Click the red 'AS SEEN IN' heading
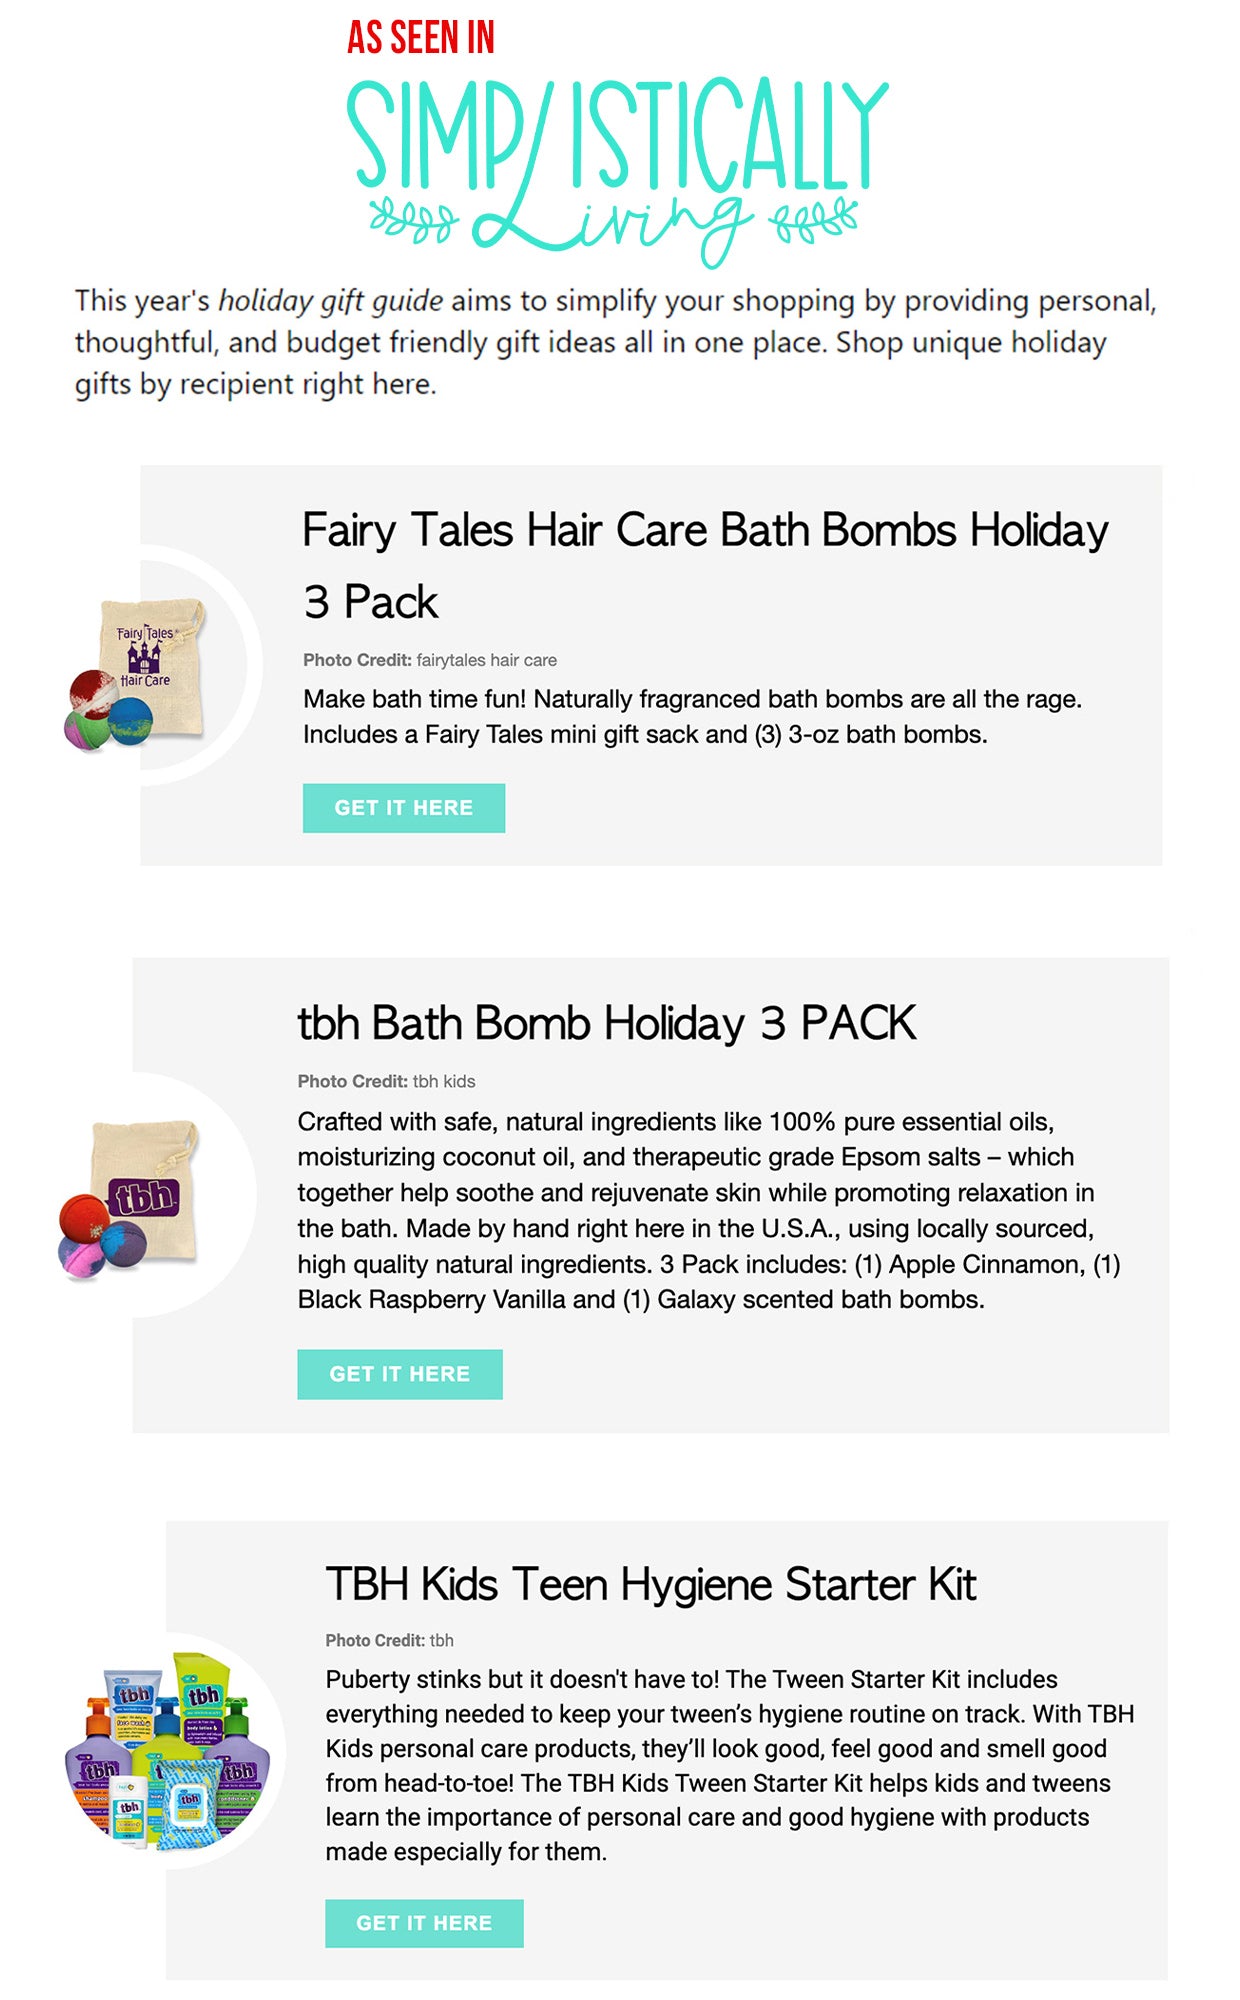Viewport: 1240px width, 2000px height. coord(421,38)
